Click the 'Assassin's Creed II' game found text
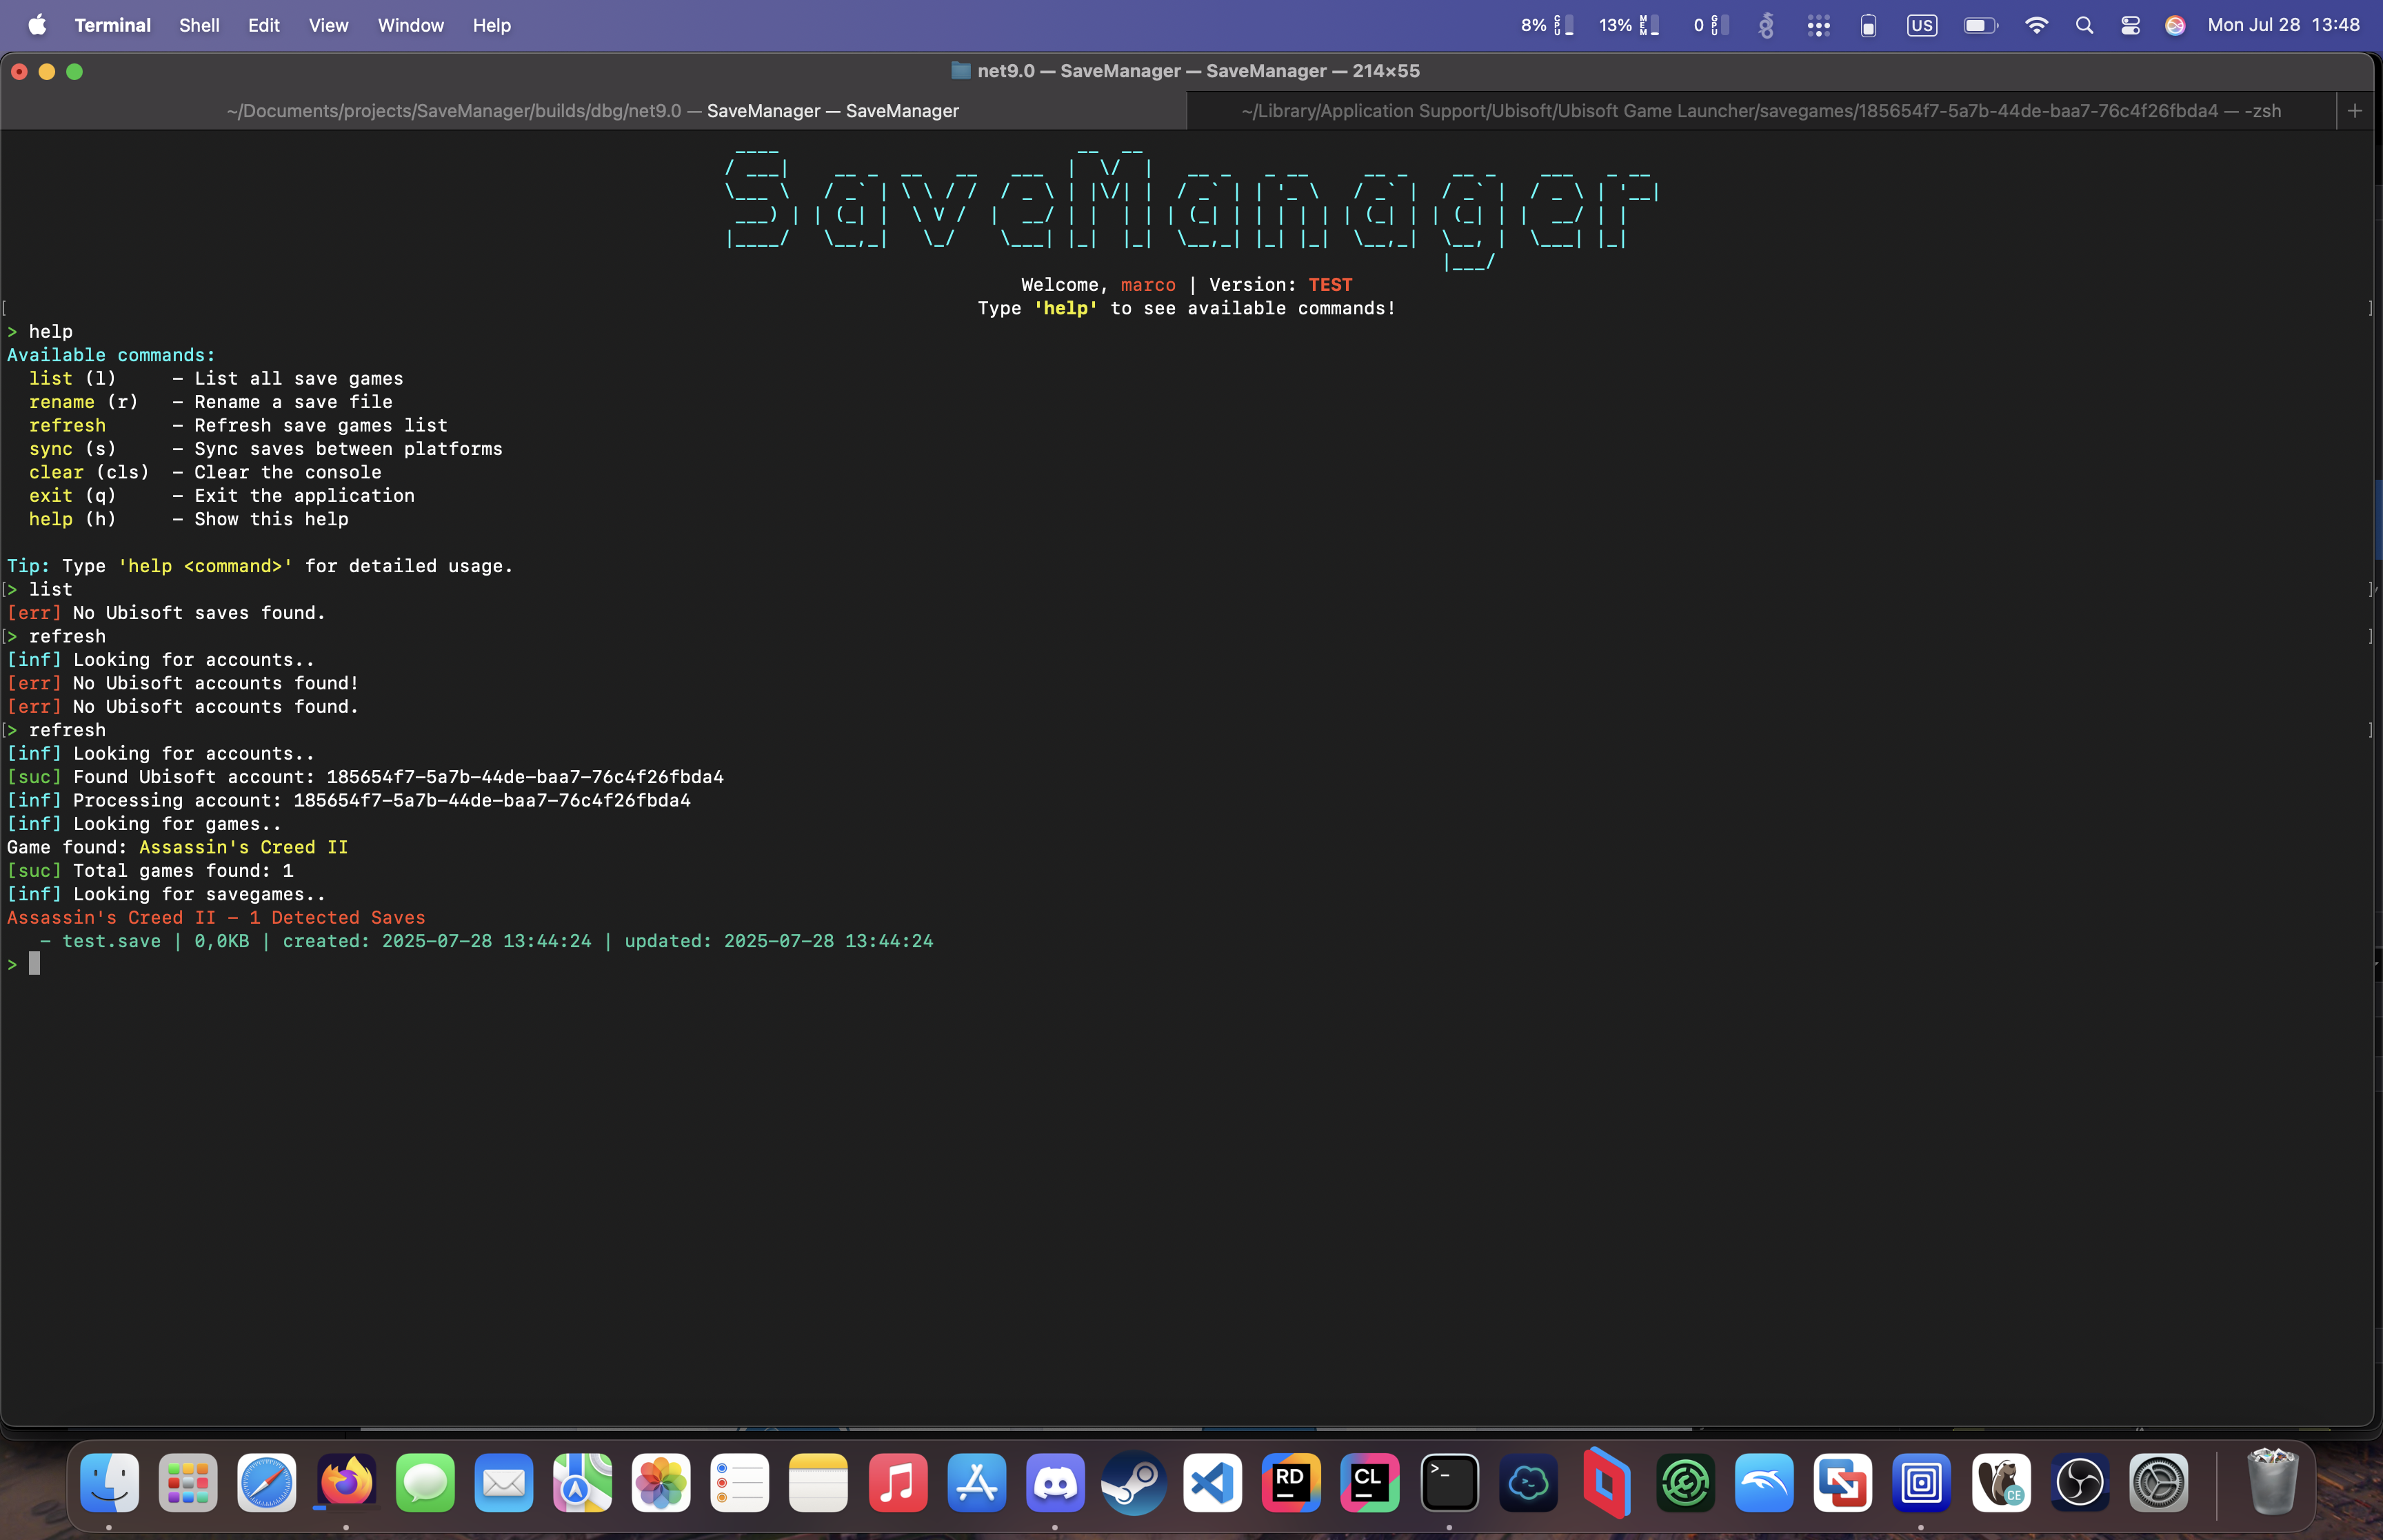Screen dimensions: 2383x1540 tap(244, 847)
